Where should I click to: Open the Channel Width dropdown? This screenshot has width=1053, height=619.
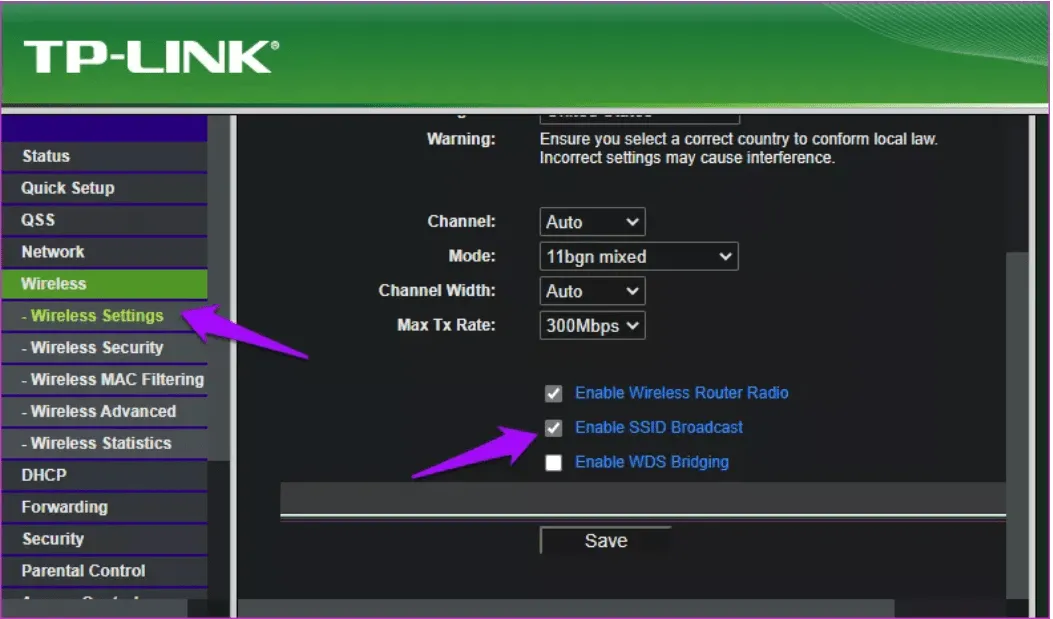tap(592, 291)
